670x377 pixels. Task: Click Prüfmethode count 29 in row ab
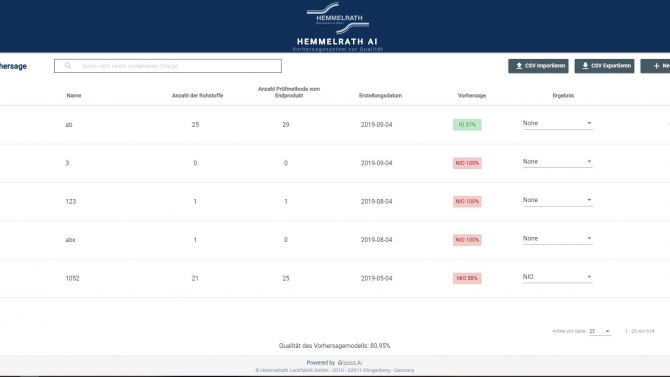[286, 125]
